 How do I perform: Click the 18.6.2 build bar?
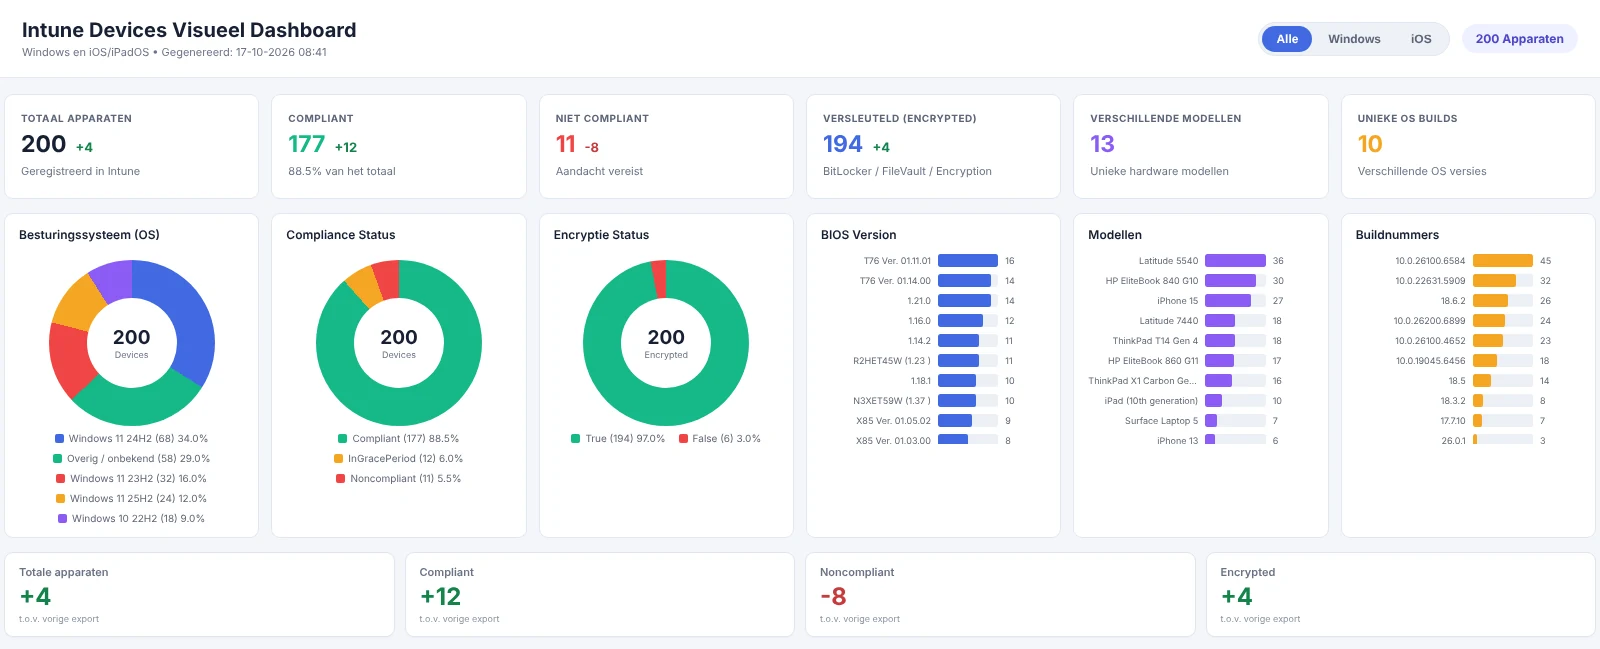pos(1490,301)
